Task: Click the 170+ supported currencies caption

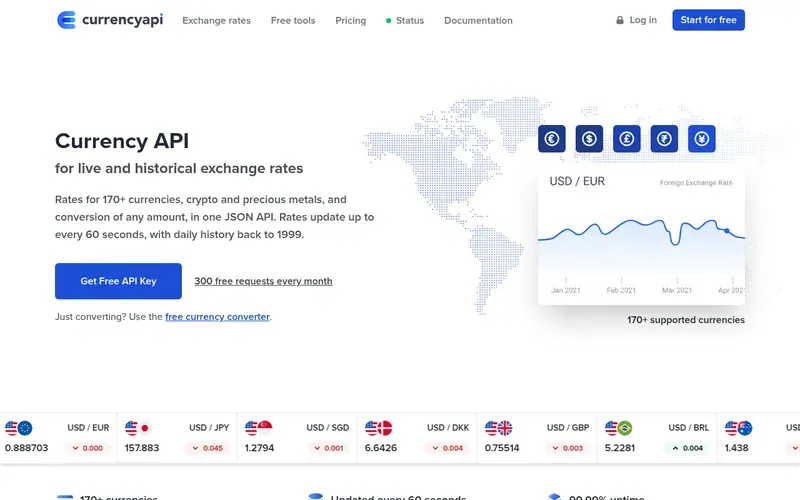Action: click(686, 320)
